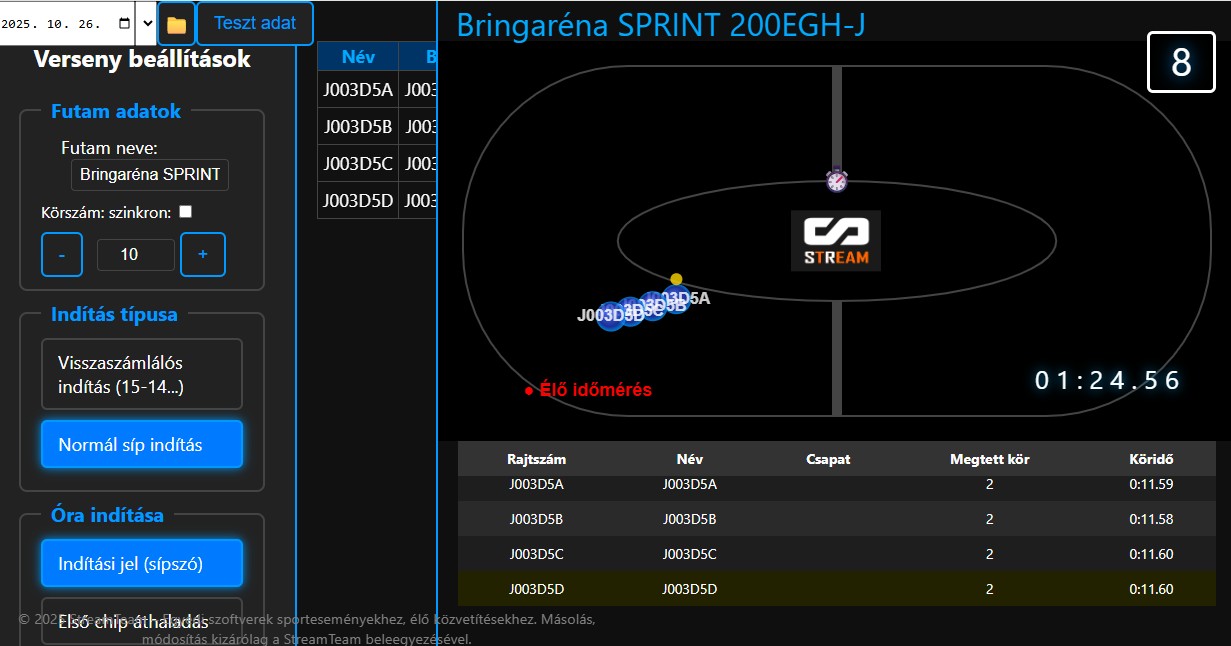
Task: Click Indítási jel (sípszó) button
Action: (141, 563)
